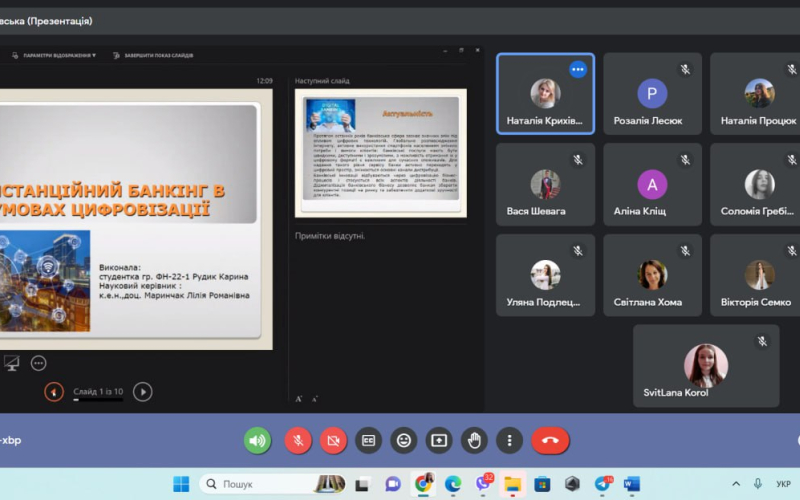Open more slide show options circle button
The image size is (800, 500).
[39, 363]
